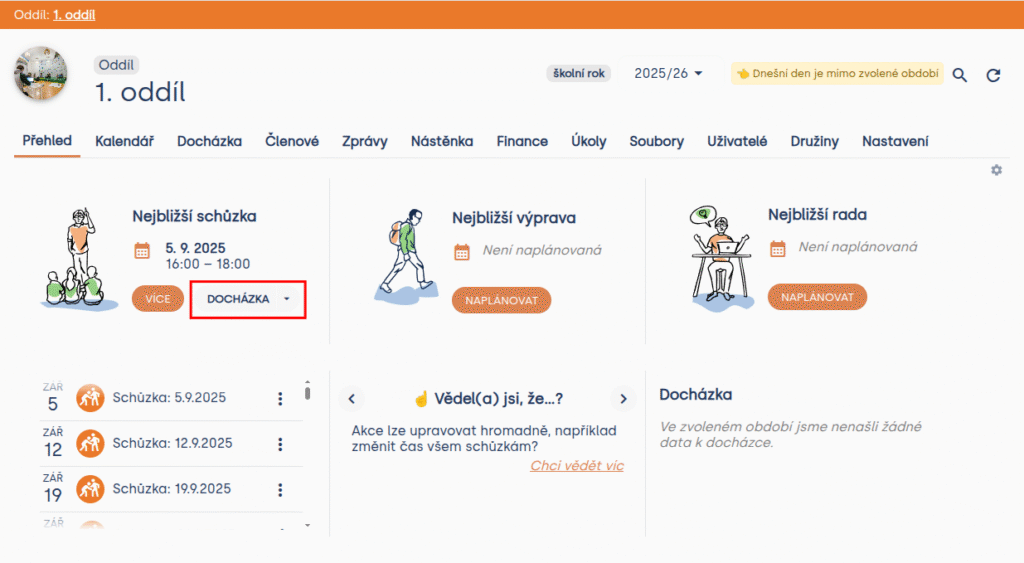This screenshot has height=563, width=1024.
Task: Click the 1. oddíl breadcrumb link
Action: pyautogui.click(x=74, y=15)
